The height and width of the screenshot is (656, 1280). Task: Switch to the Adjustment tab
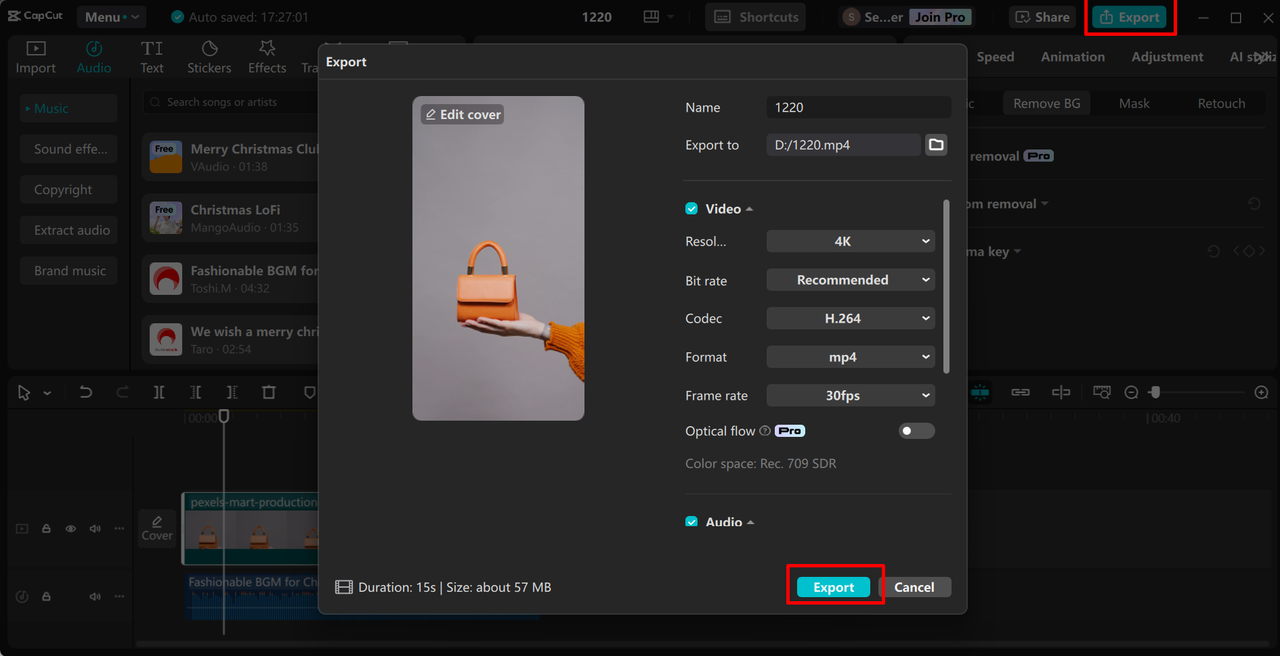[x=1167, y=57]
